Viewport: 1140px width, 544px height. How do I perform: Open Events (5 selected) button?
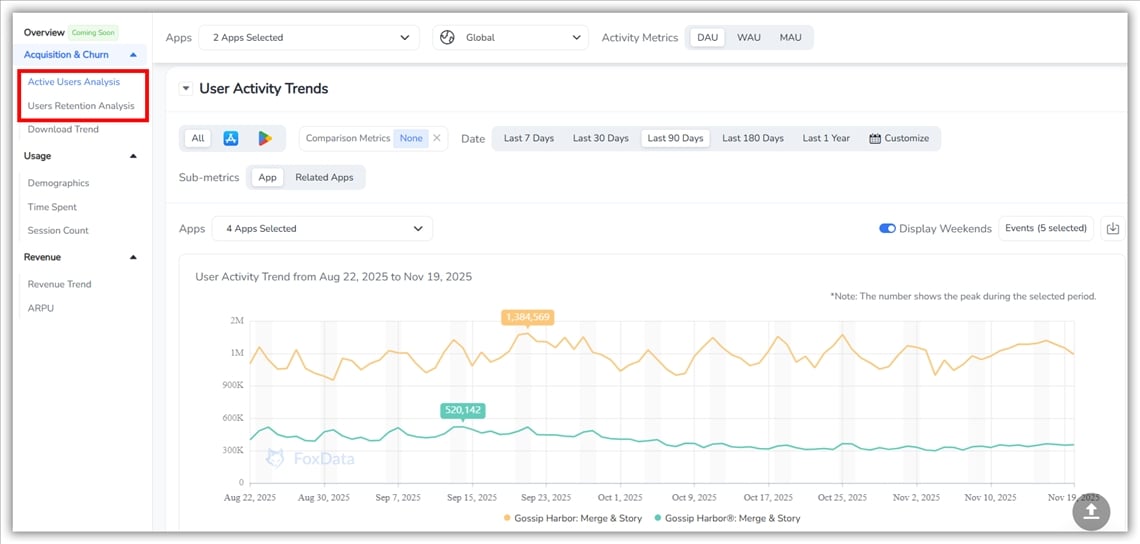click(1045, 229)
